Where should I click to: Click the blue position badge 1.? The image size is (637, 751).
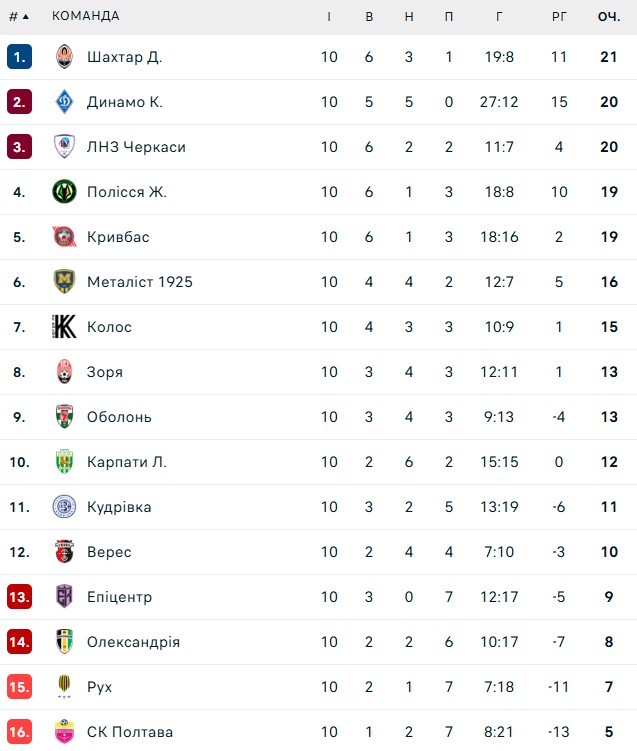(x=19, y=57)
